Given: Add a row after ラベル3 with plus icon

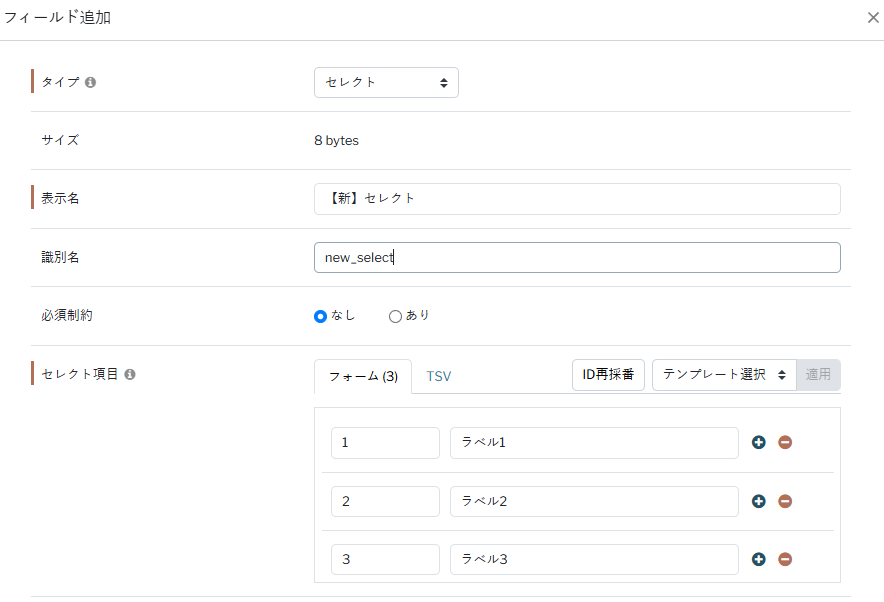Looking at the screenshot, I should pos(759,560).
